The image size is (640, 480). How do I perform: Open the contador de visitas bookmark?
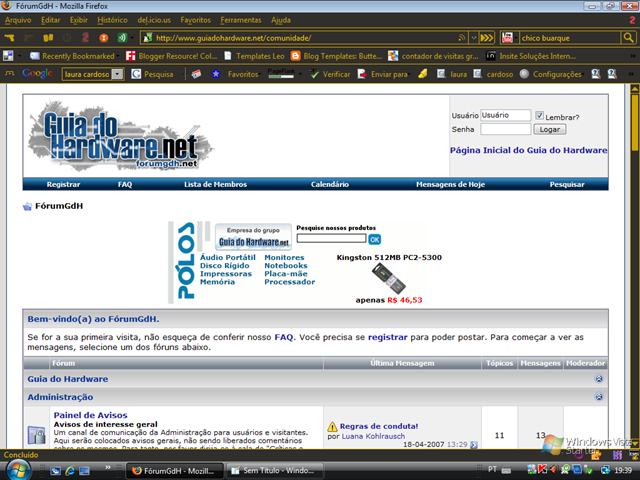coord(433,56)
